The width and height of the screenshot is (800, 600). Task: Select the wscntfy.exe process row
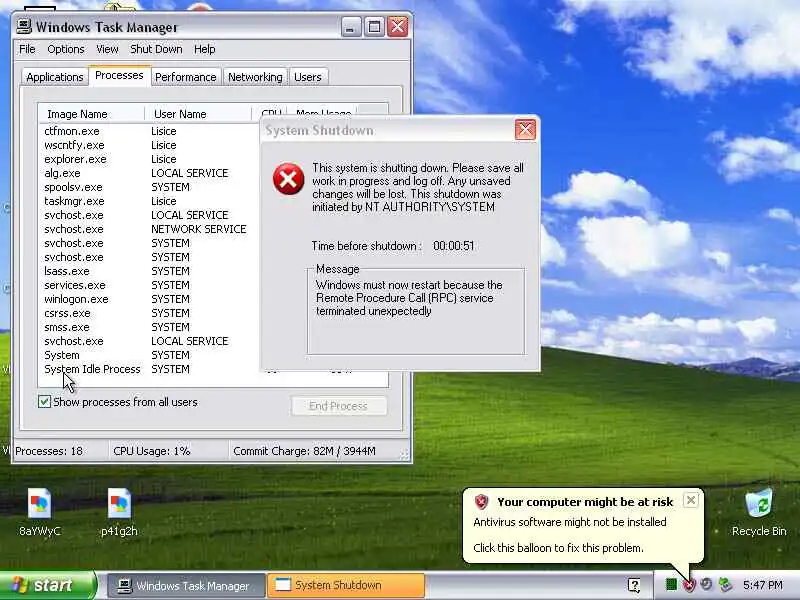pyautogui.click(x=150, y=145)
